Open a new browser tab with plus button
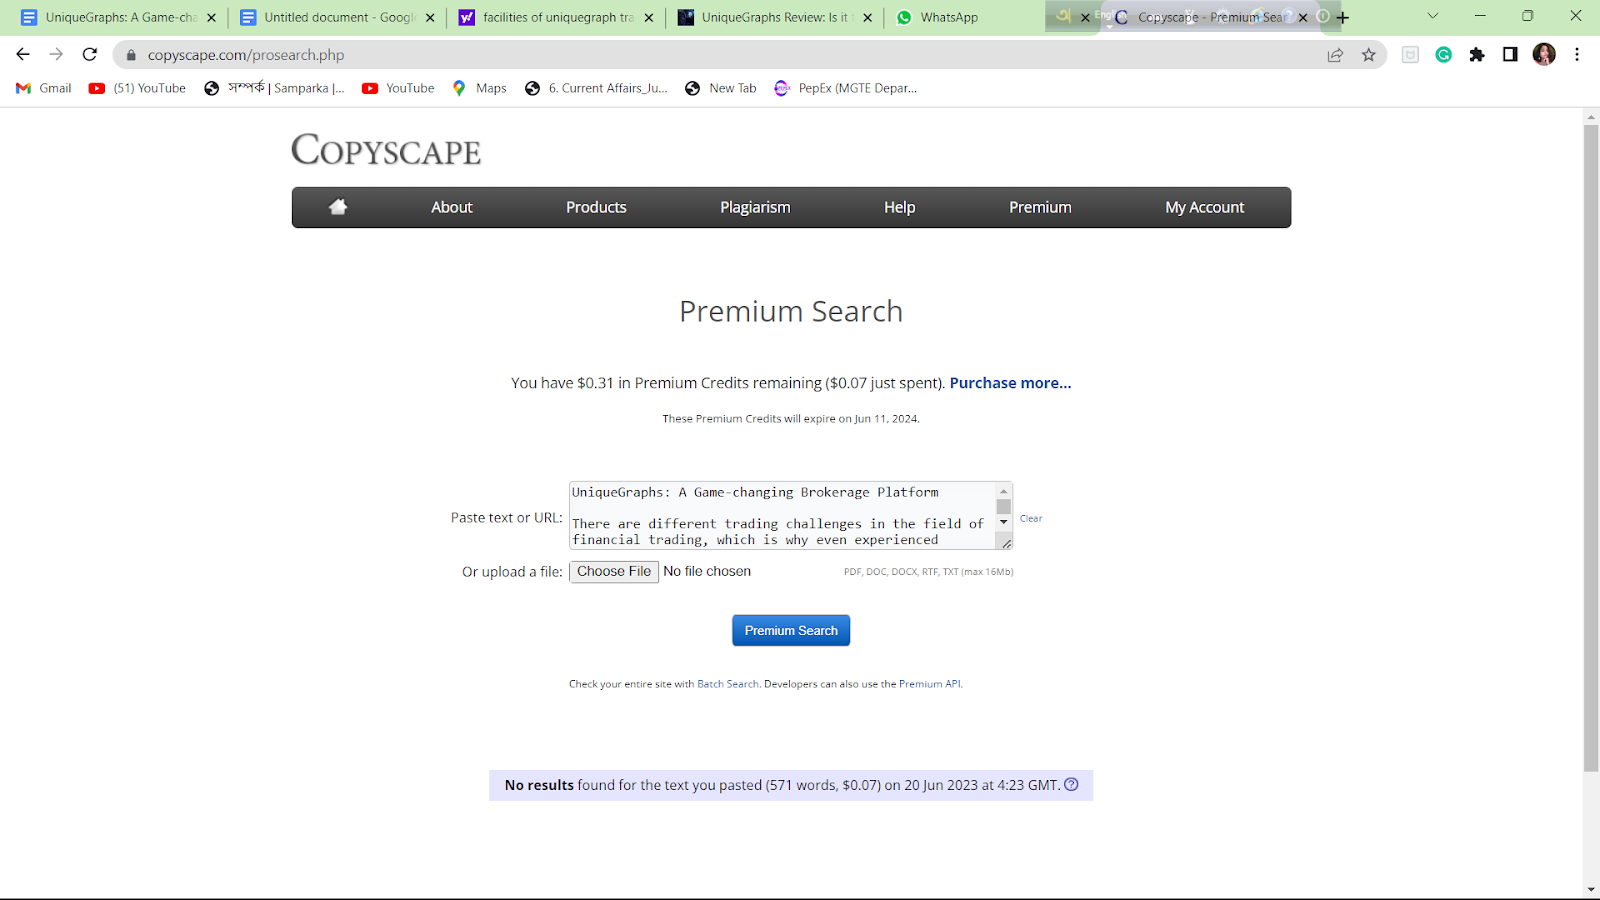Image resolution: width=1600 pixels, height=900 pixels. [x=1342, y=18]
